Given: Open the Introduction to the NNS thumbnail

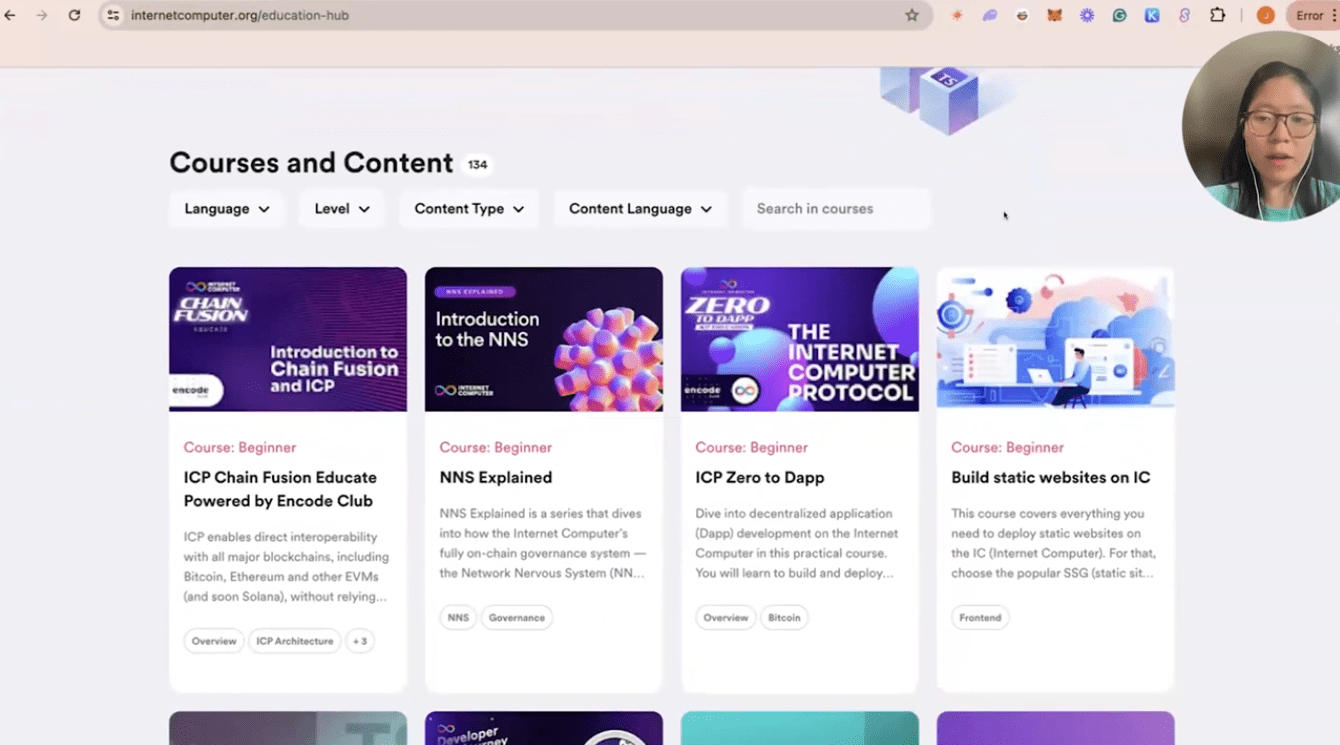Looking at the screenshot, I should point(544,339).
